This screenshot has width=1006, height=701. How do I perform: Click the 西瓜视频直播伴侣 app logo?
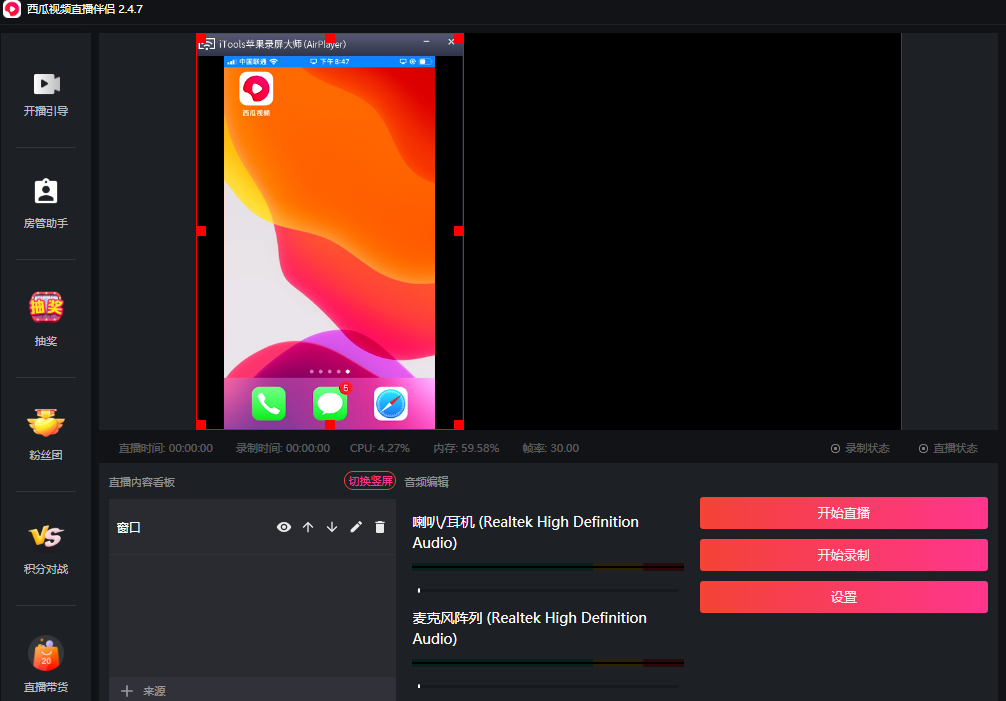12,9
